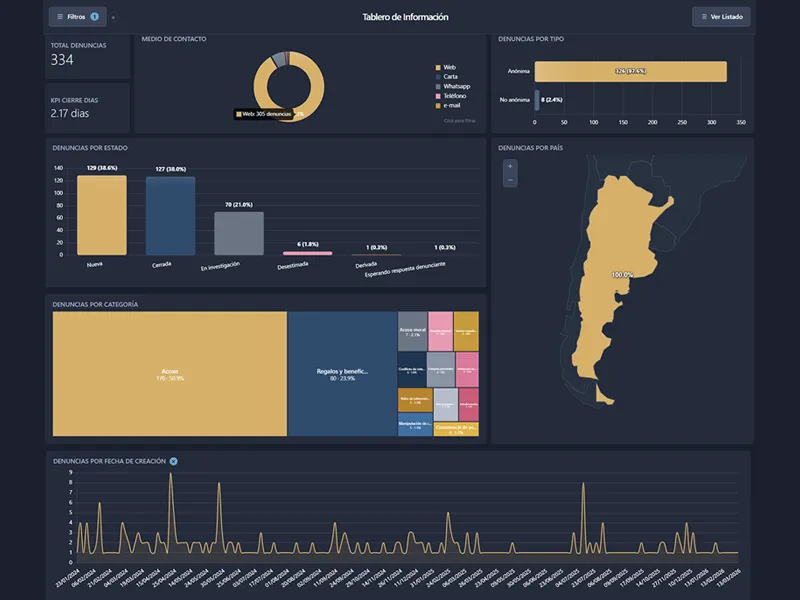Remove the date filter on creation chart
The width and height of the screenshot is (800, 600).
click(x=173, y=461)
